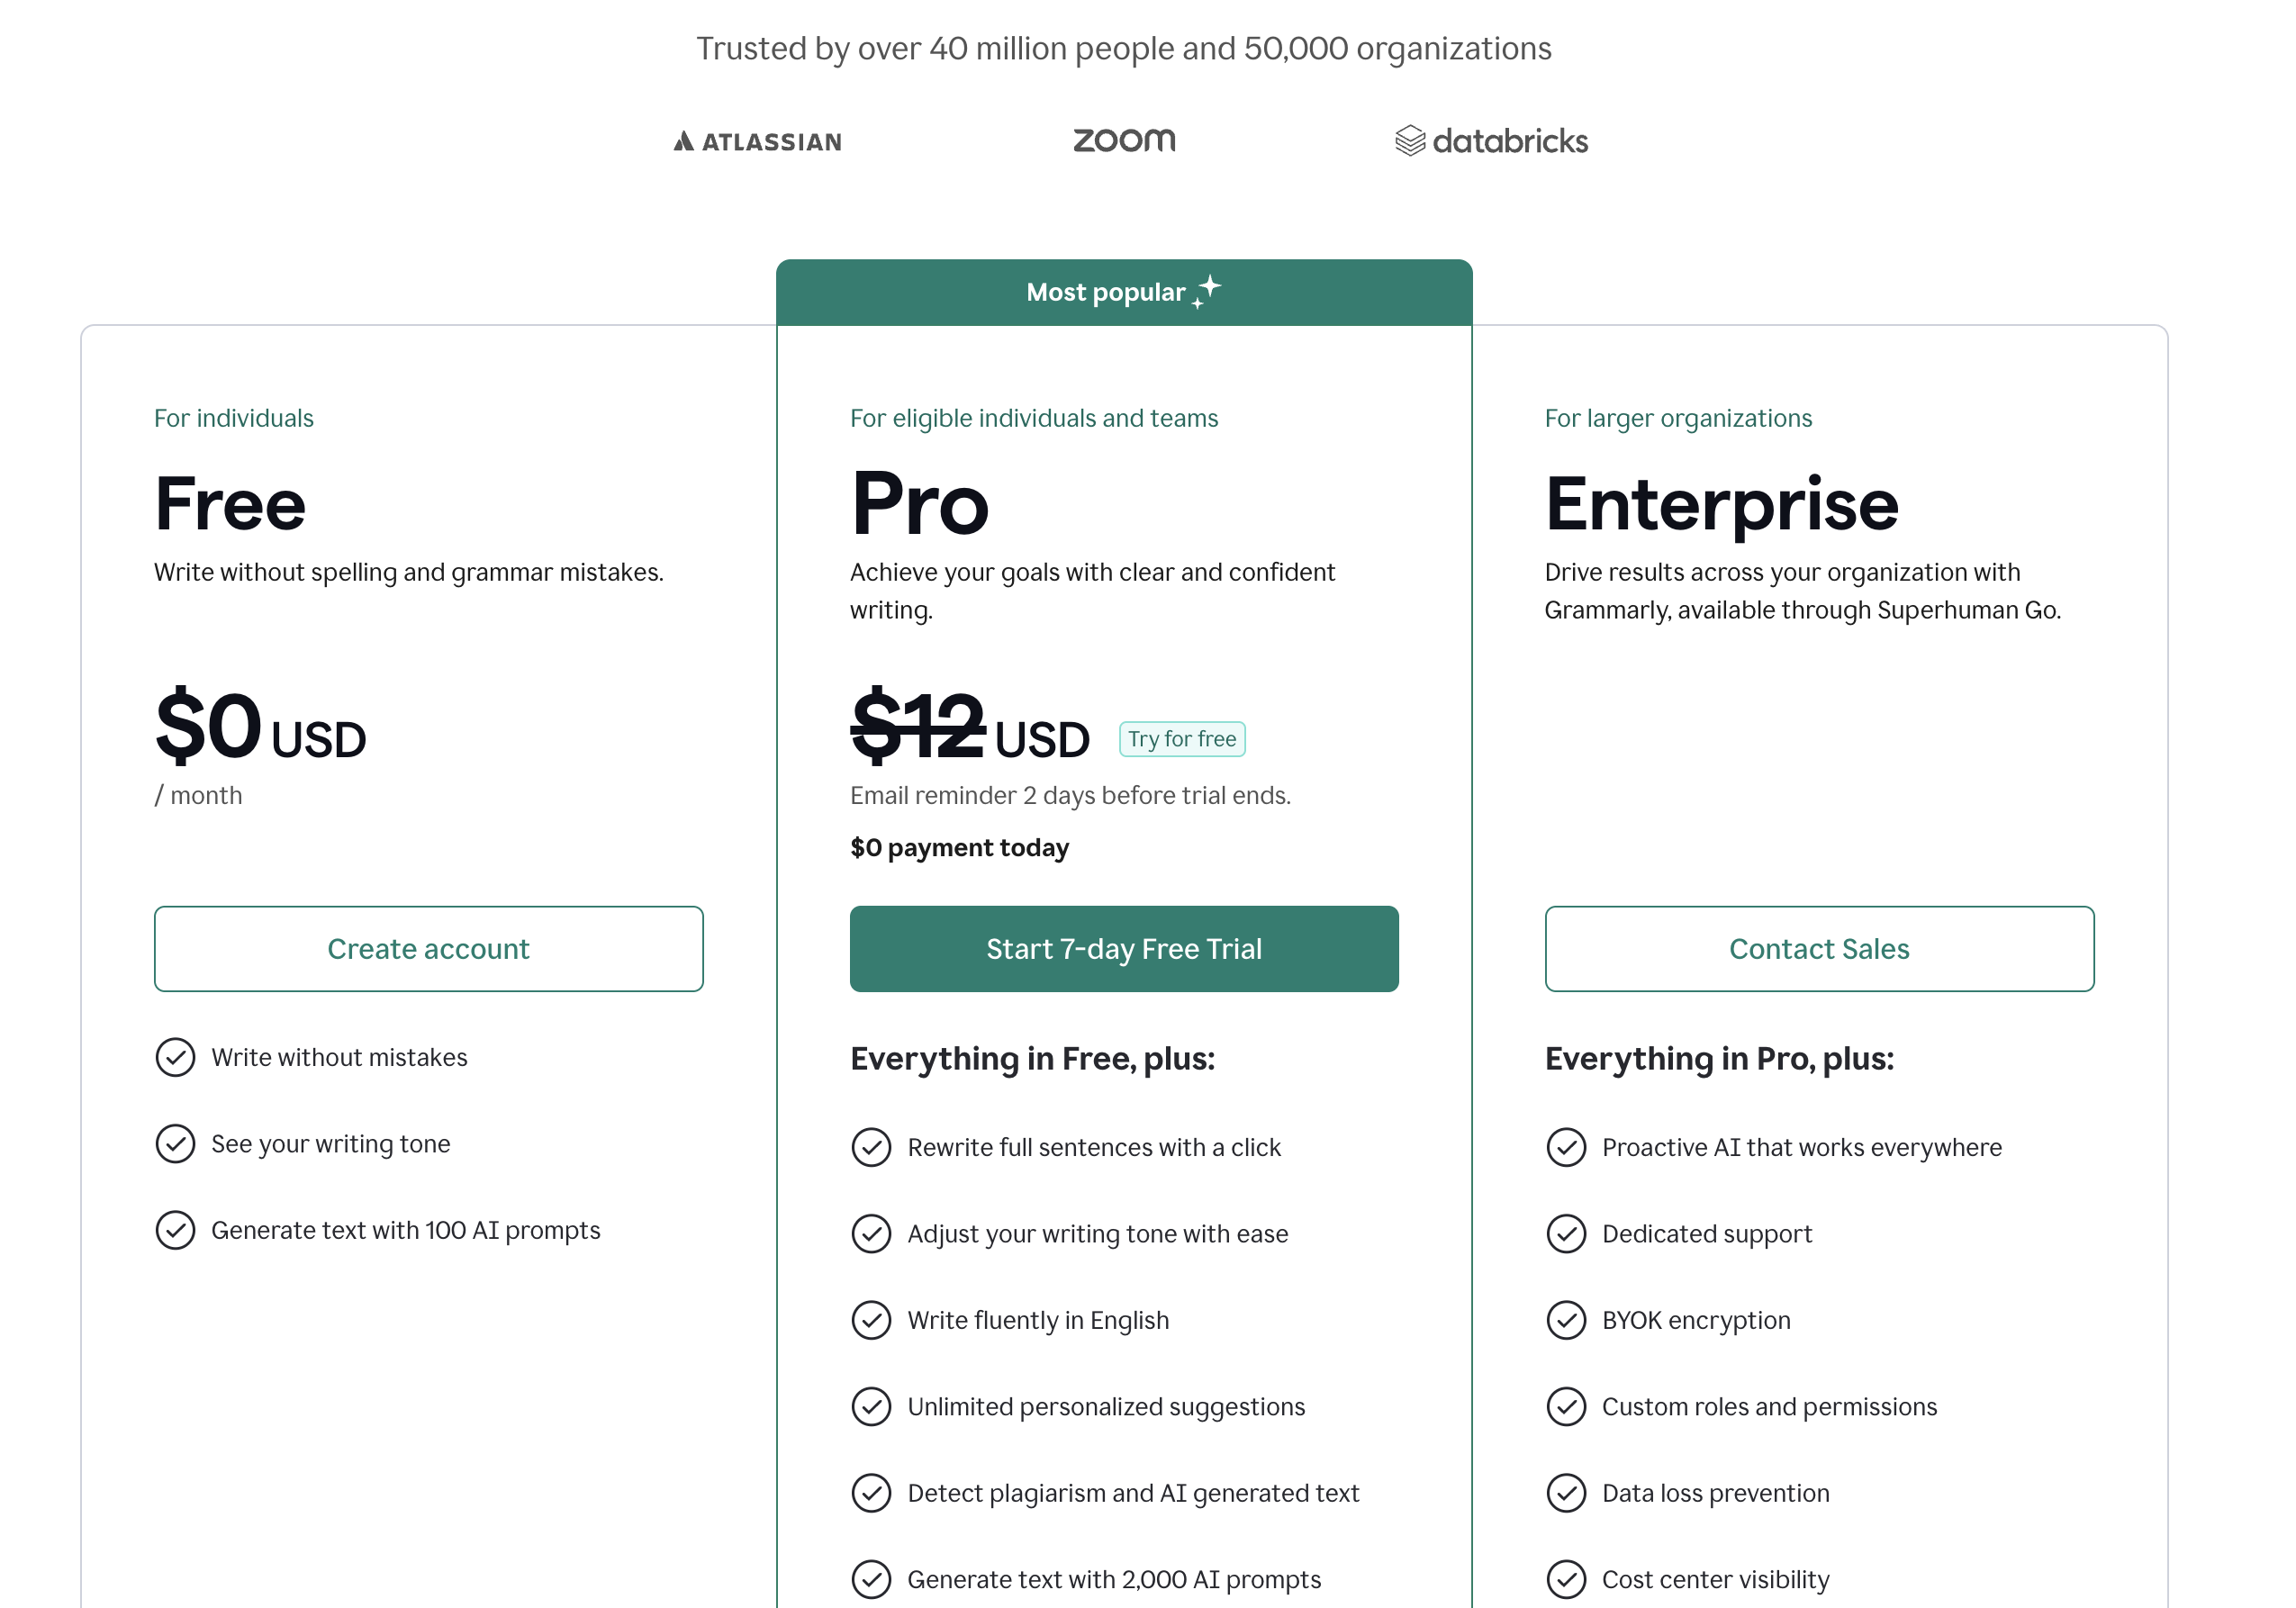Screen dimensions: 2296x1608
Task: Click the Databricks logo
Action: click(x=1491, y=141)
